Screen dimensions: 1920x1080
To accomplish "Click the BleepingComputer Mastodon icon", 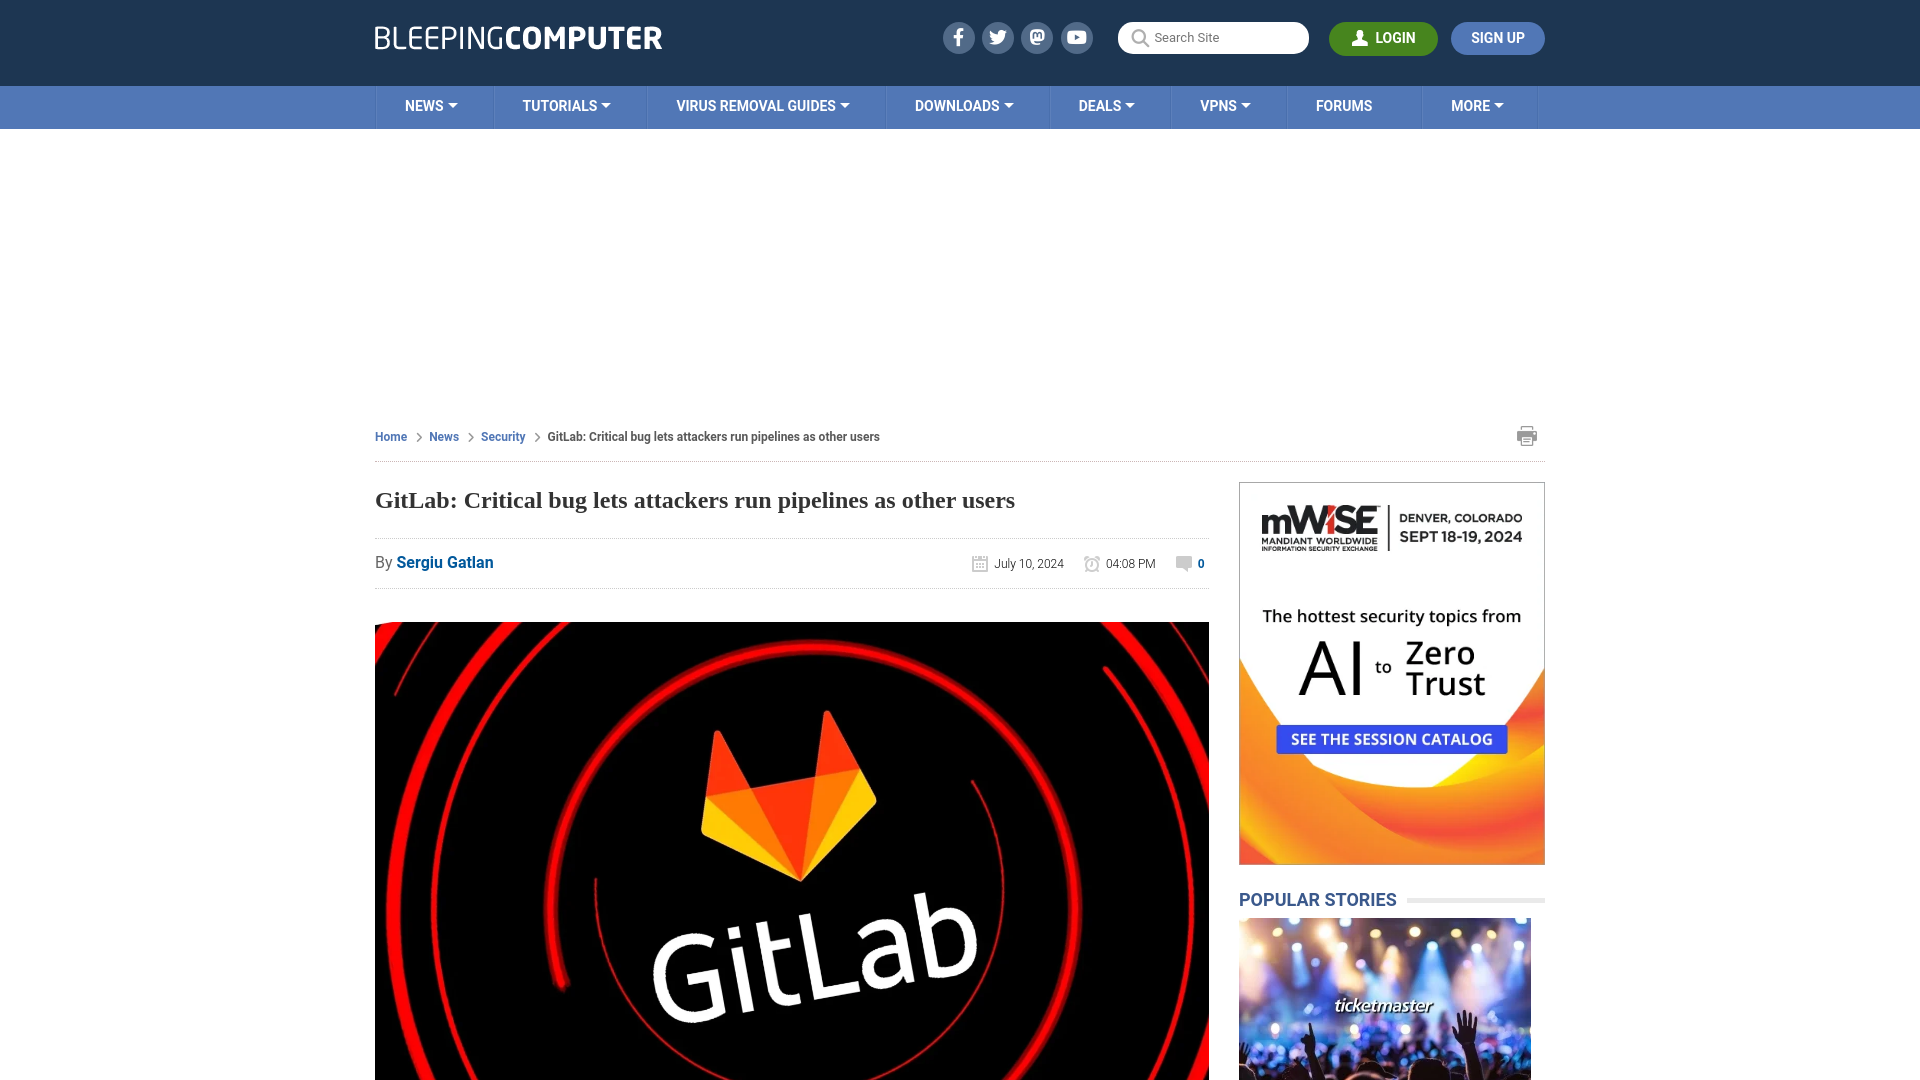I will point(1038,37).
